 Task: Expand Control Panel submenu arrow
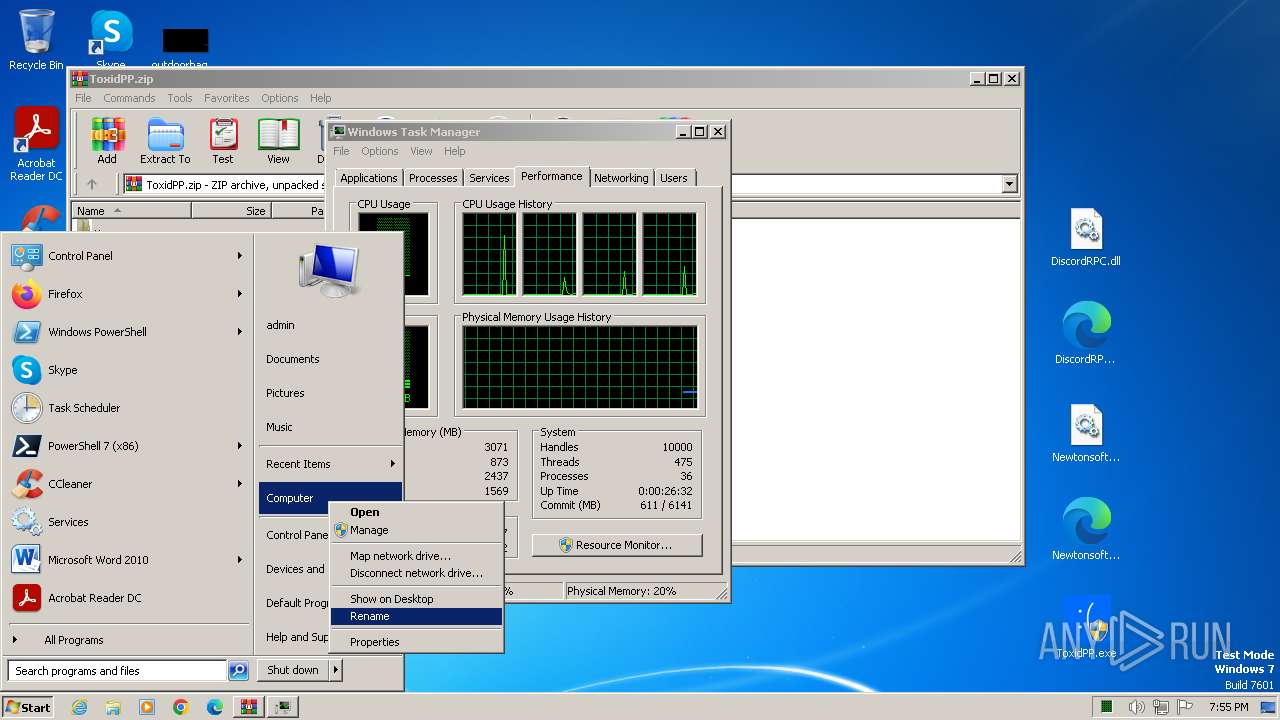(240, 256)
